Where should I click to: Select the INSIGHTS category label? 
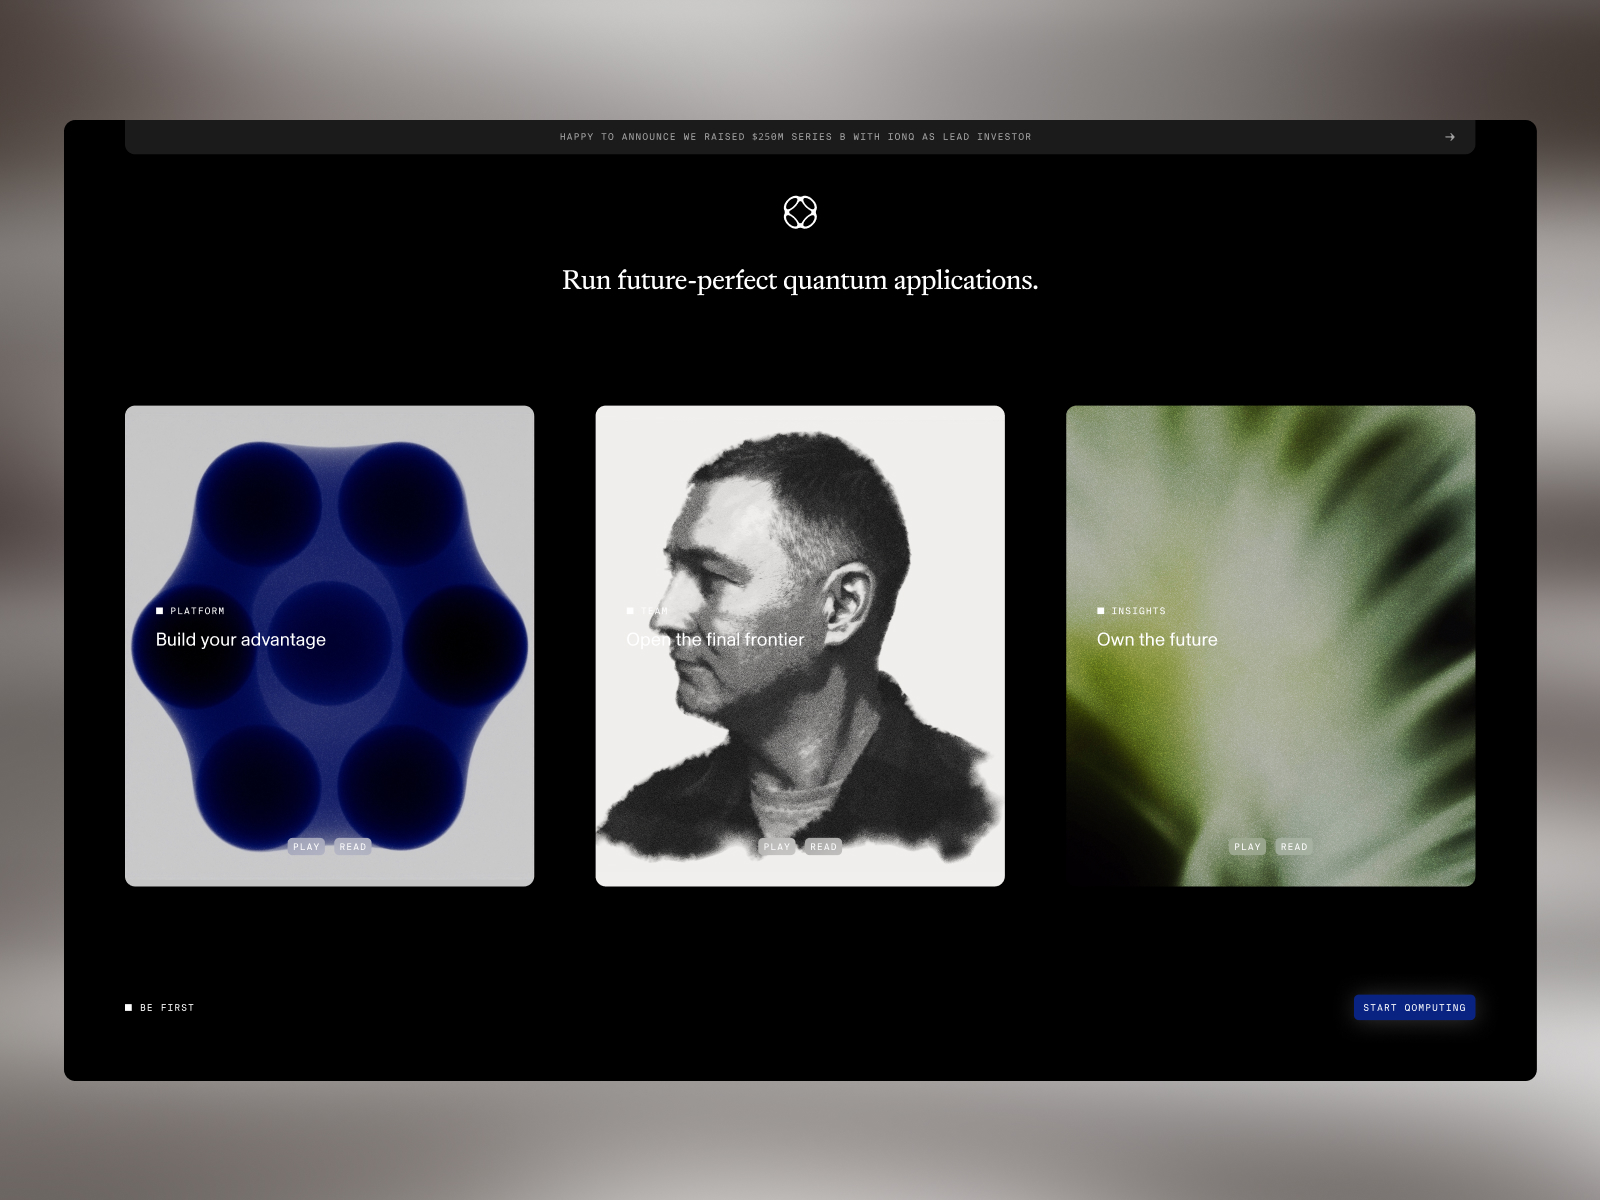click(x=1138, y=611)
